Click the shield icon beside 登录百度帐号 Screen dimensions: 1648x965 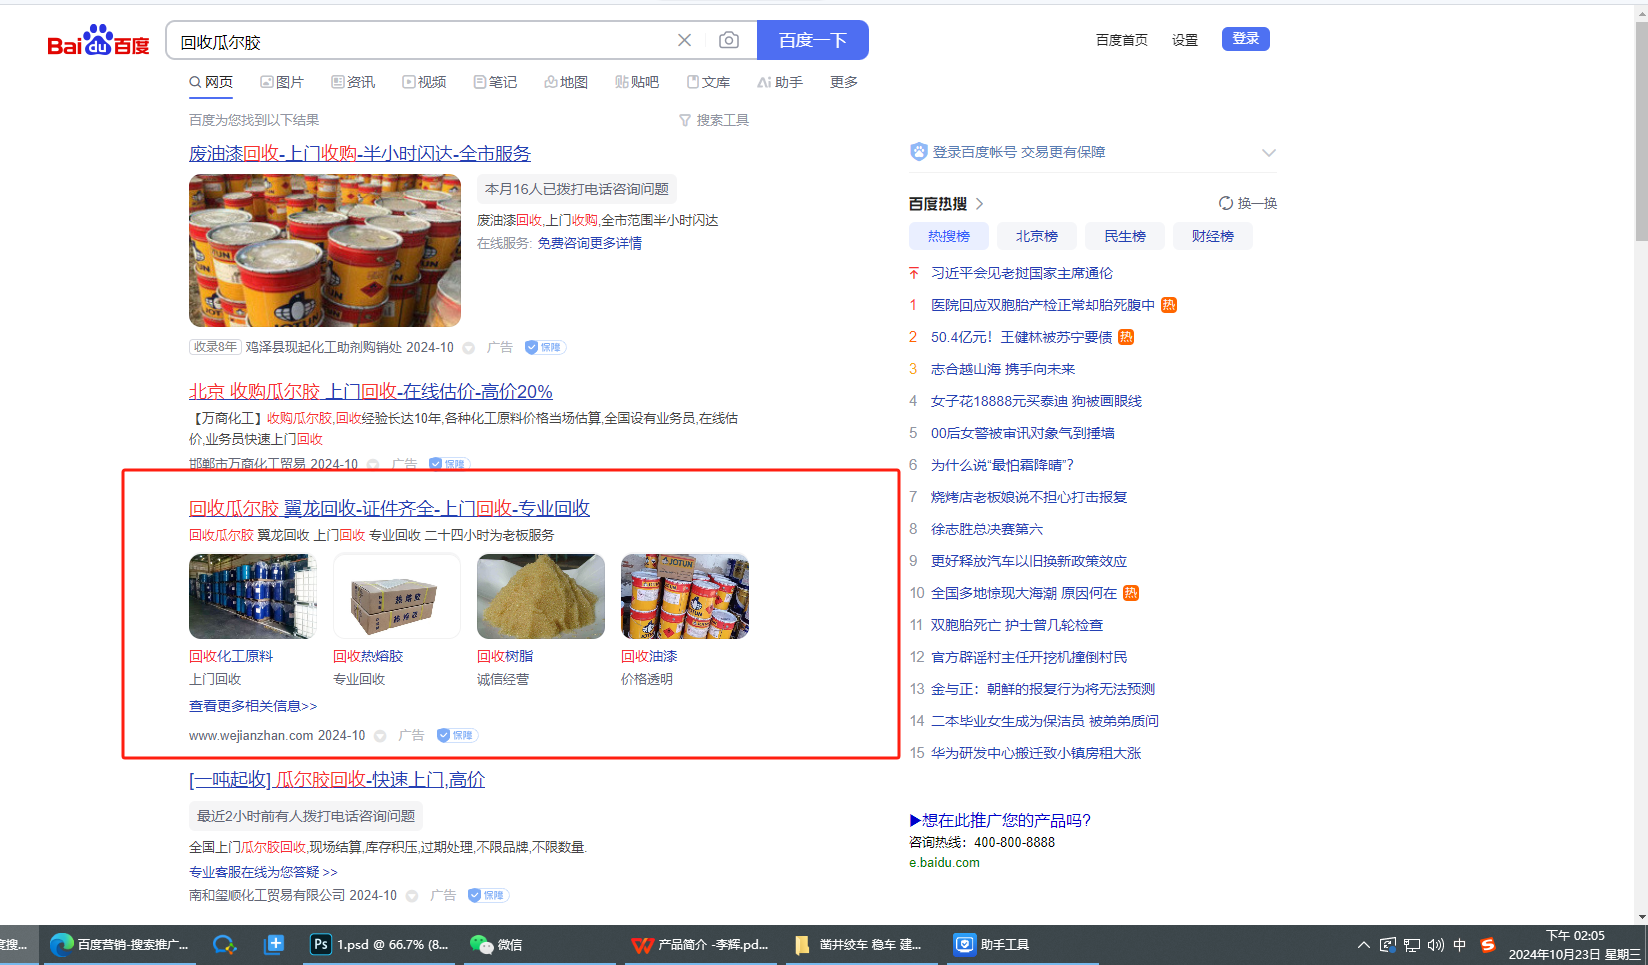[x=919, y=152]
